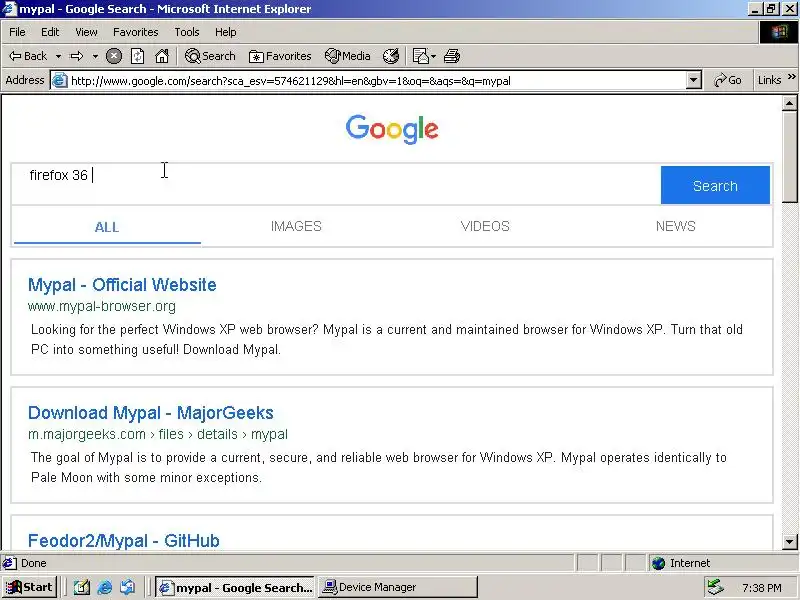
Task: Restore down the Internet Explorer window
Action: tap(769, 9)
